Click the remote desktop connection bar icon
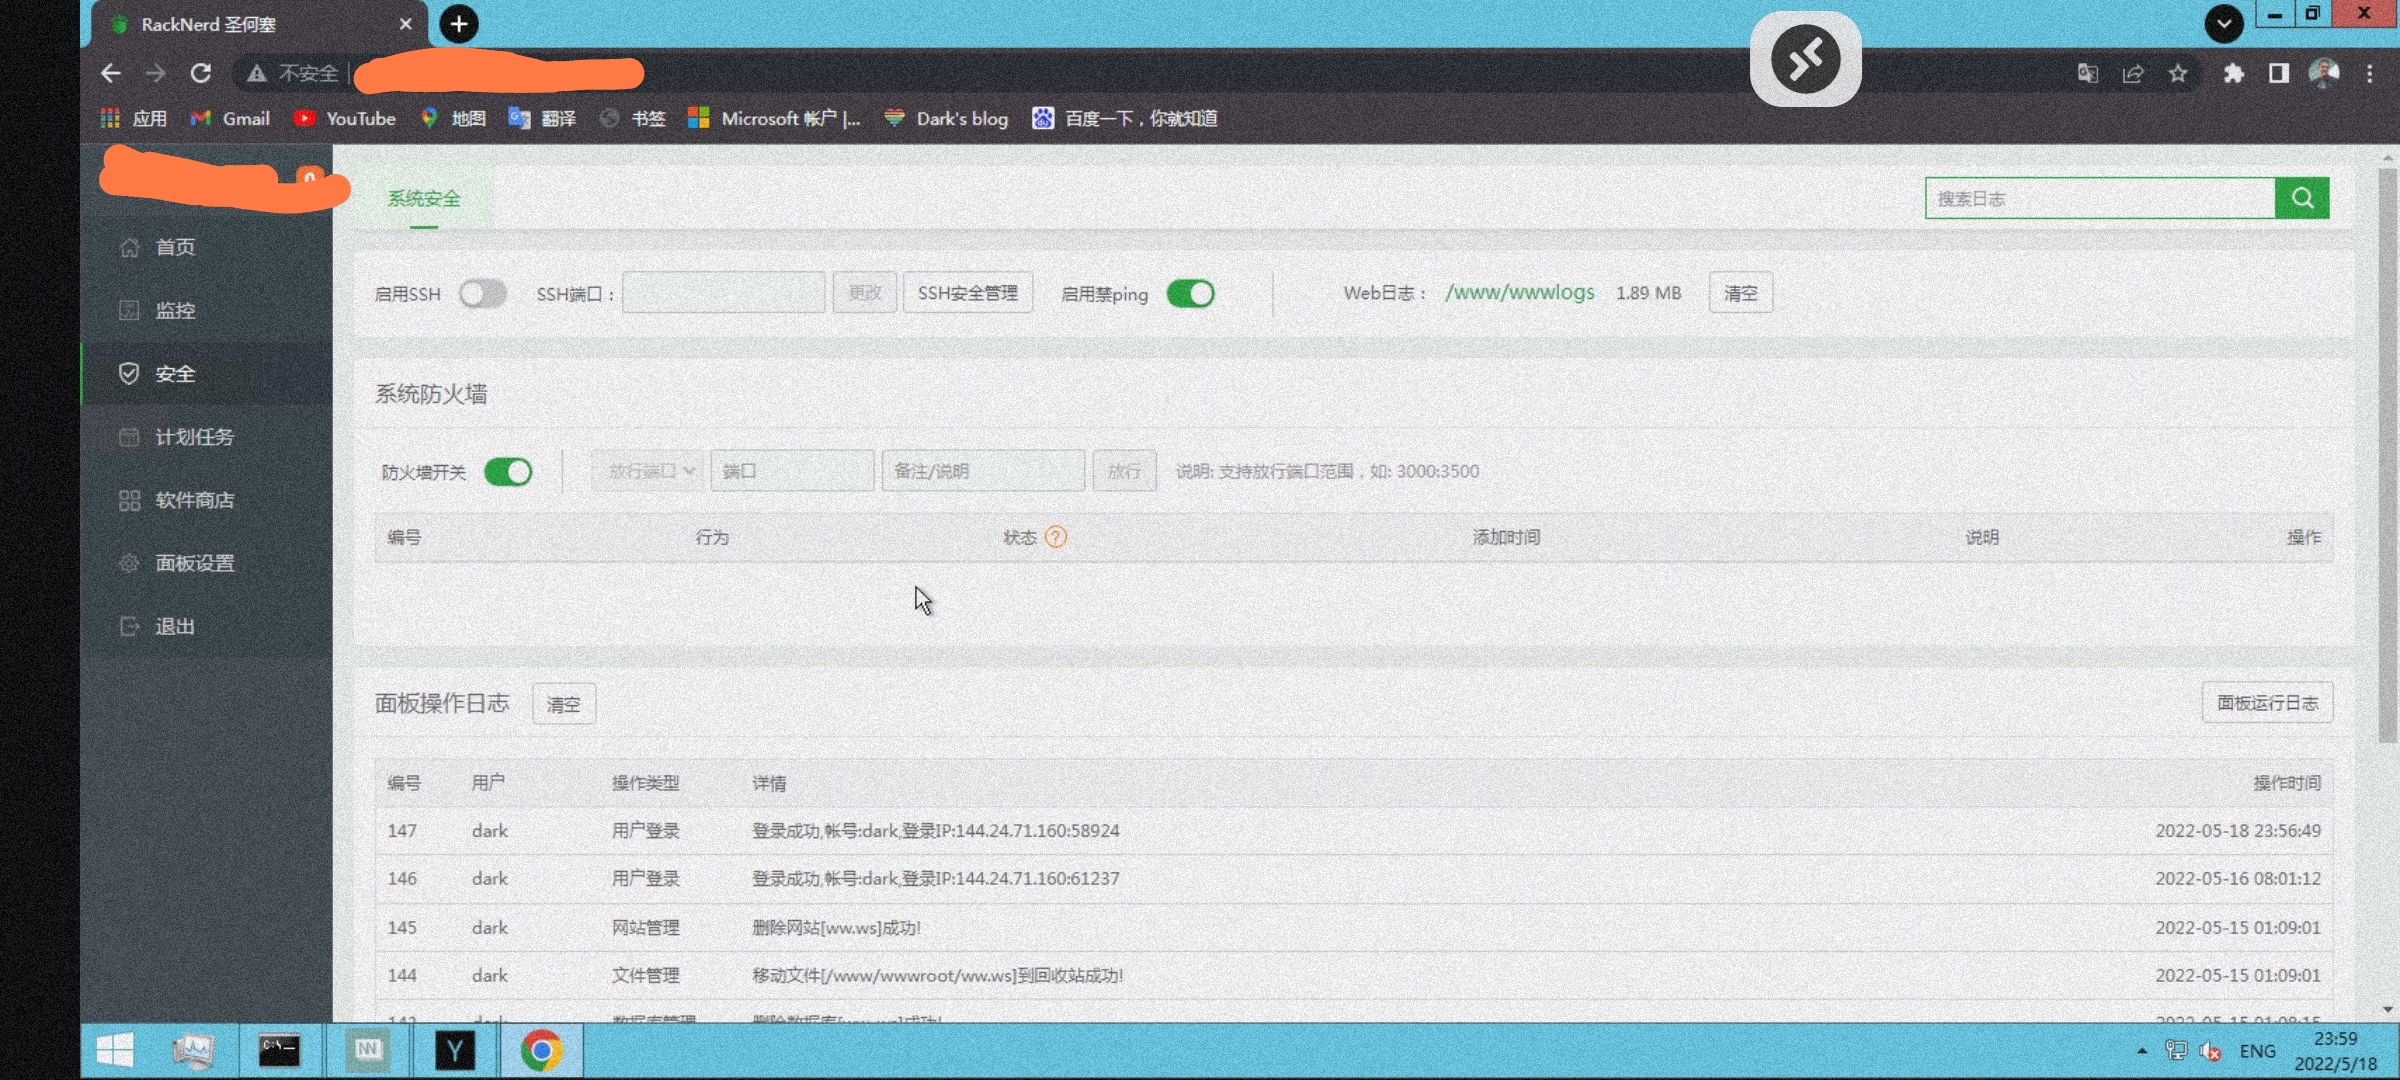 (1806, 59)
